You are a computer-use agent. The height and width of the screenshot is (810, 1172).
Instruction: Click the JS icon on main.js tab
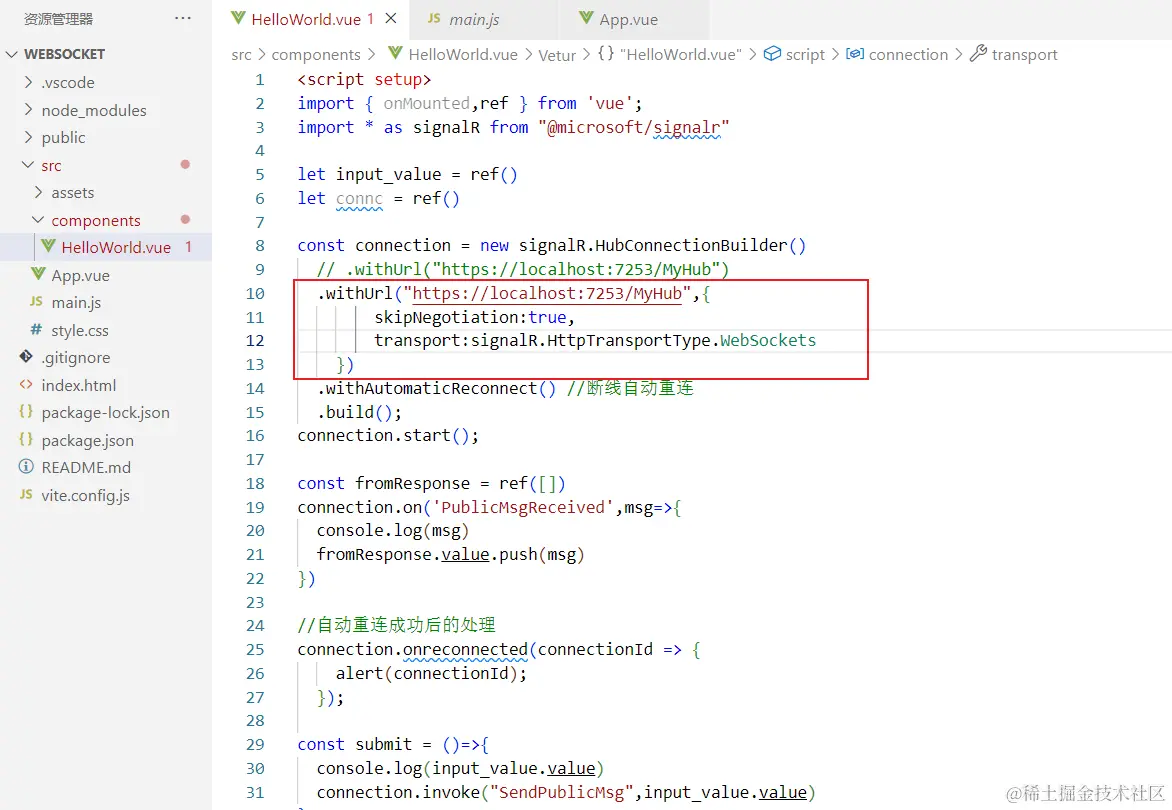click(x=434, y=18)
